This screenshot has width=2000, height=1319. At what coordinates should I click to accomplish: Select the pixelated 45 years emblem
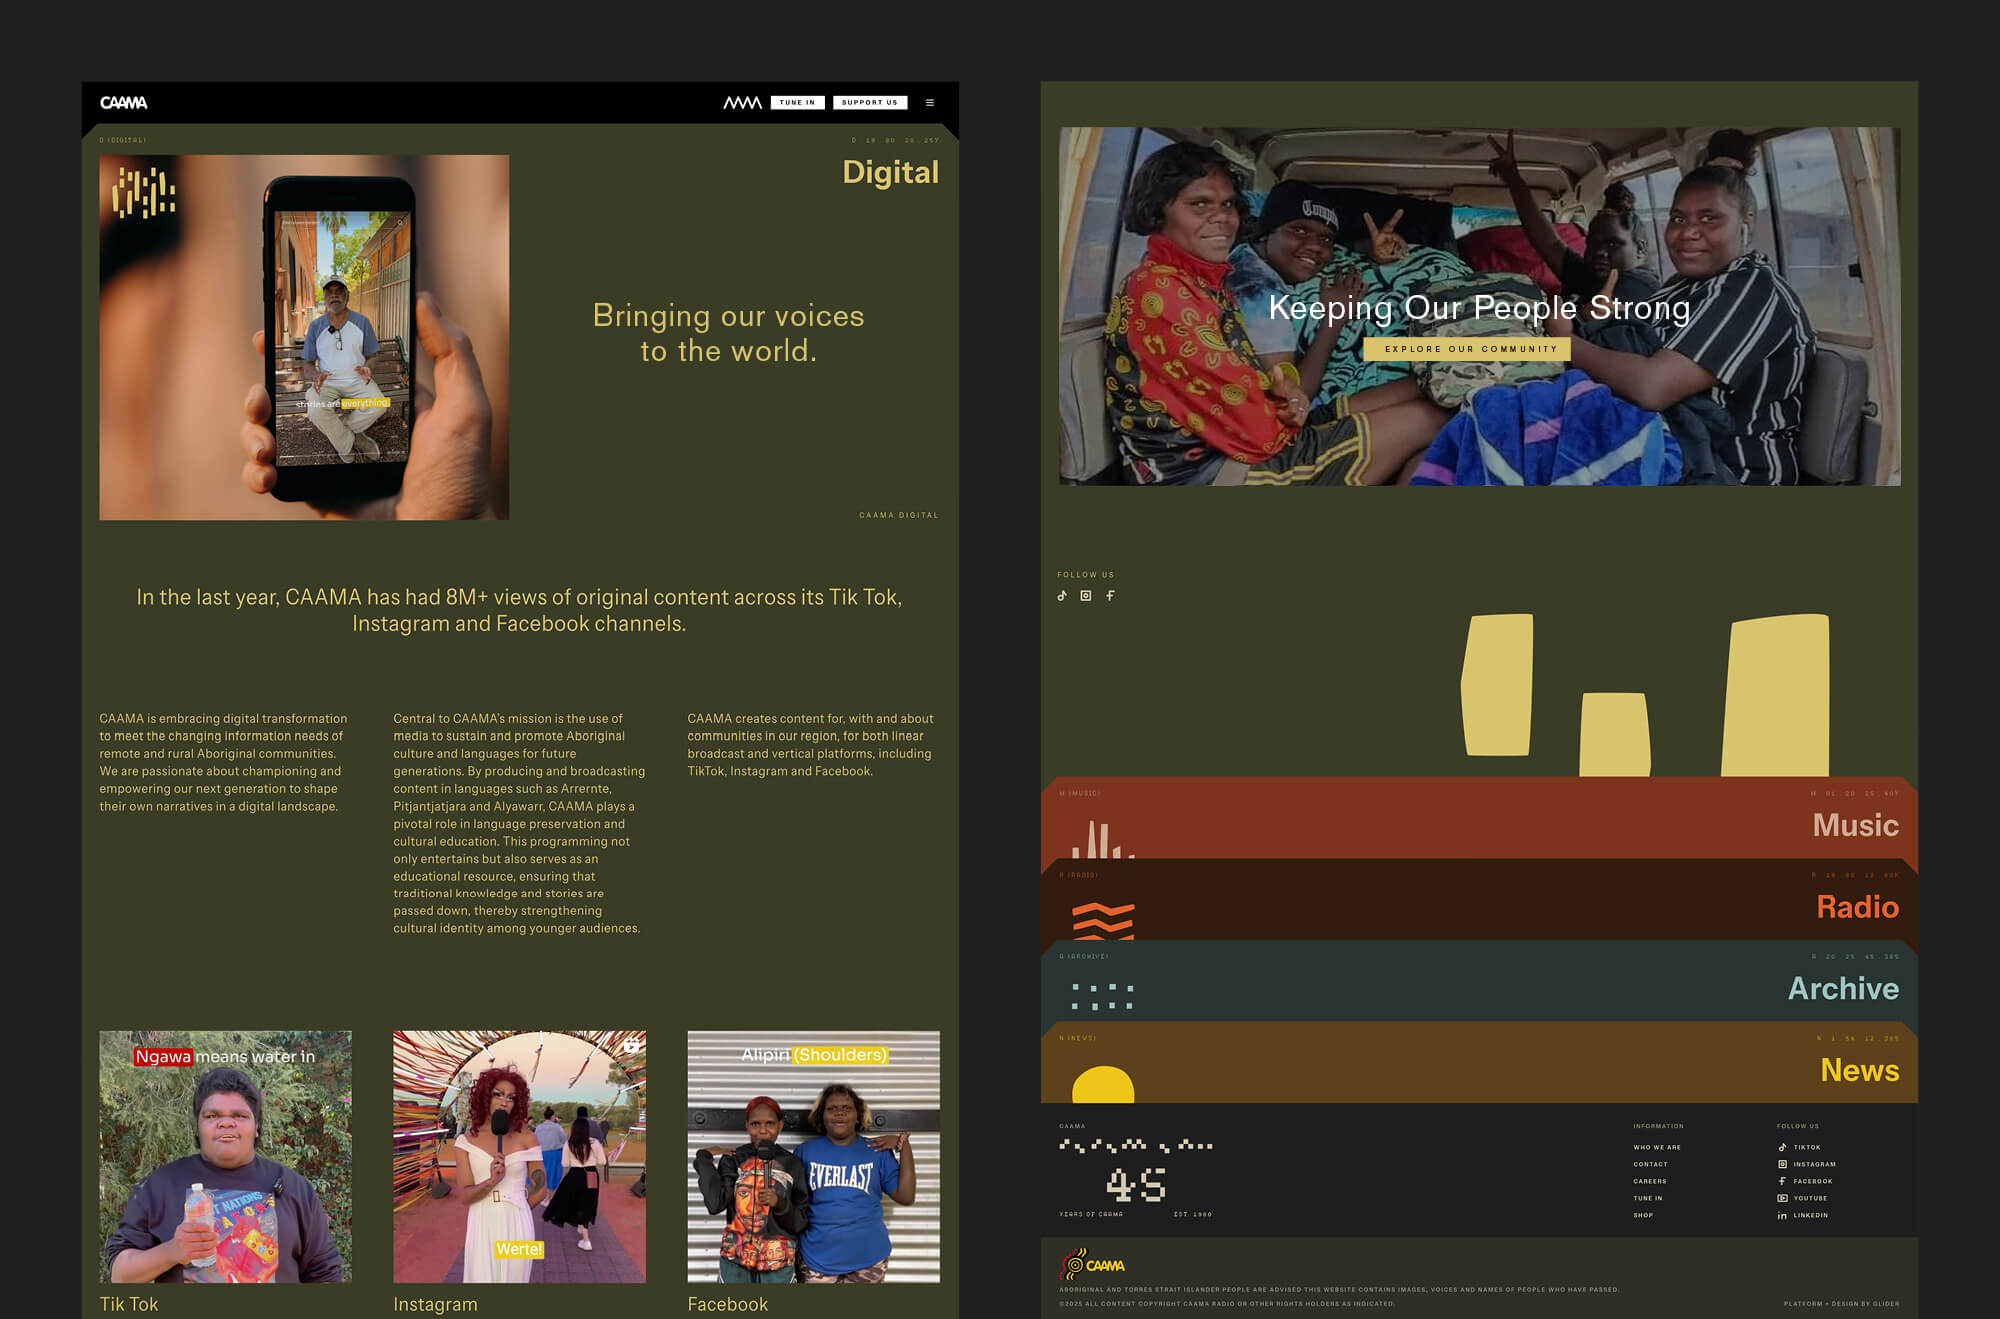click(1136, 1184)
